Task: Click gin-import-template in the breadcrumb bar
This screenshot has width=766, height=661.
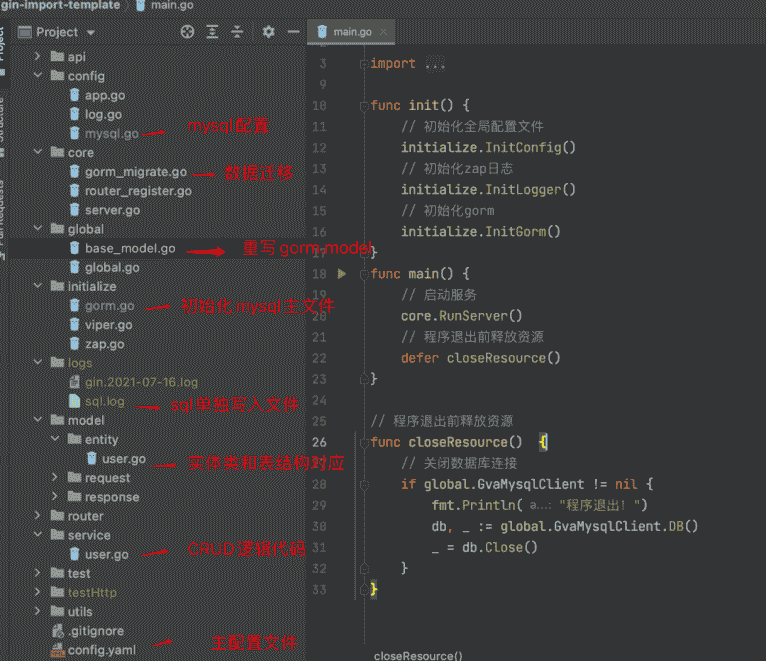Action: coord(60,6)
